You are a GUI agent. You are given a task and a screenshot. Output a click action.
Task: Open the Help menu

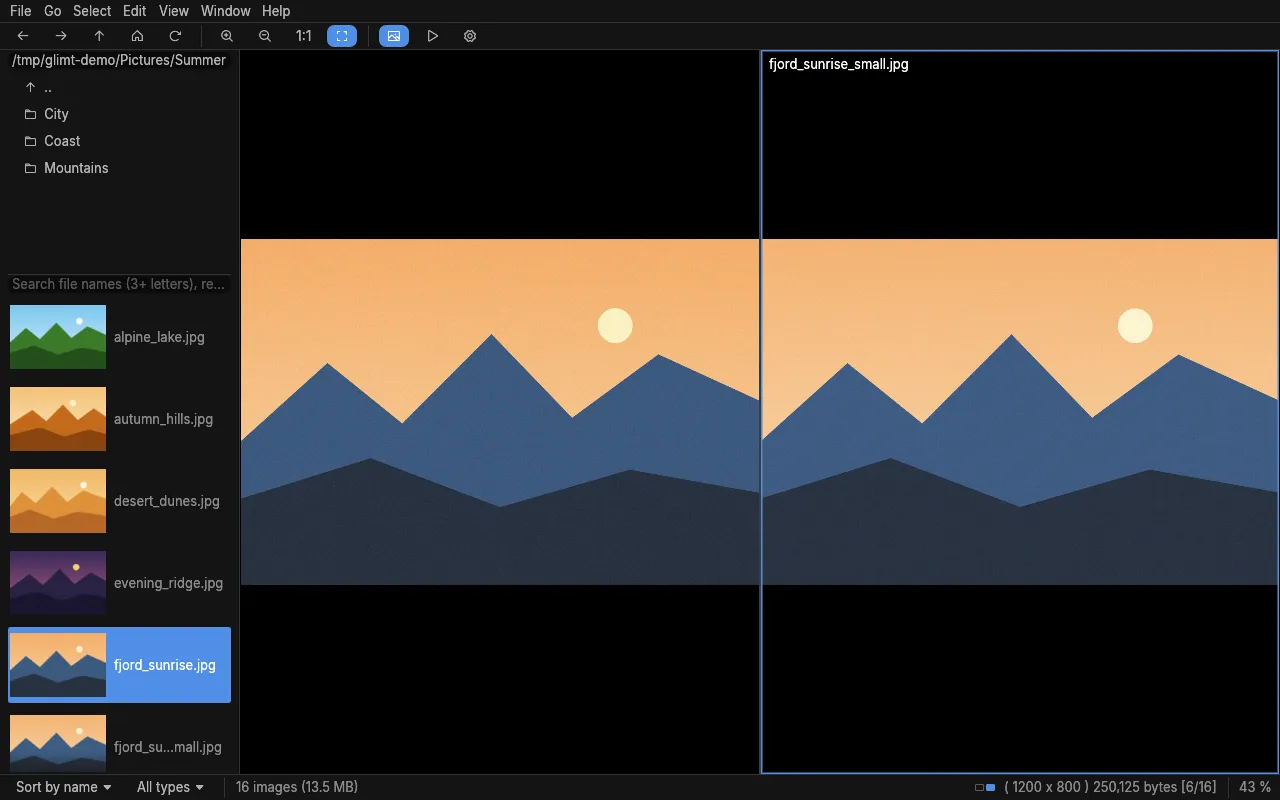click(276, 11)
